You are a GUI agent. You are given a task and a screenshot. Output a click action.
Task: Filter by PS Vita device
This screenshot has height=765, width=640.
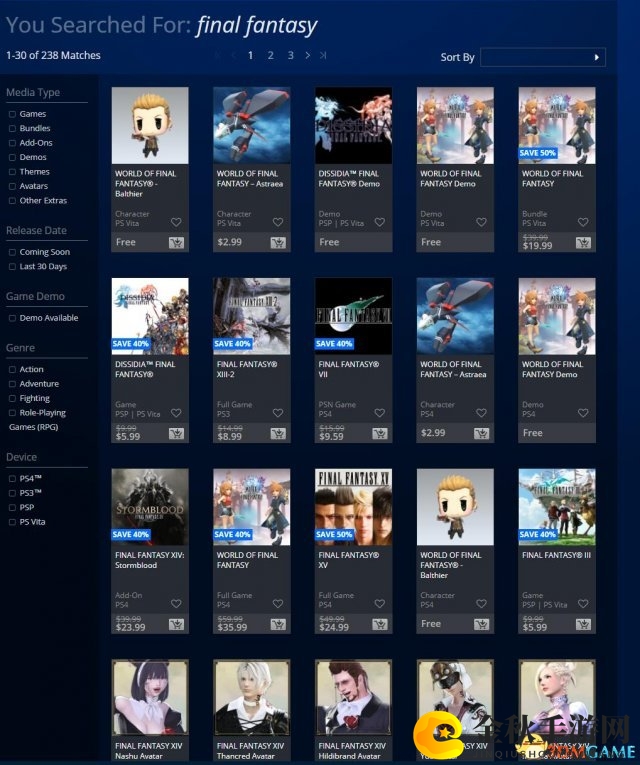[x=13, y=522]
